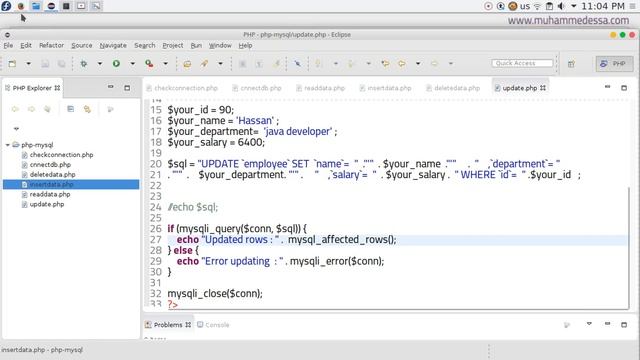Select the Problems view tab

click(x=168, y=325)
